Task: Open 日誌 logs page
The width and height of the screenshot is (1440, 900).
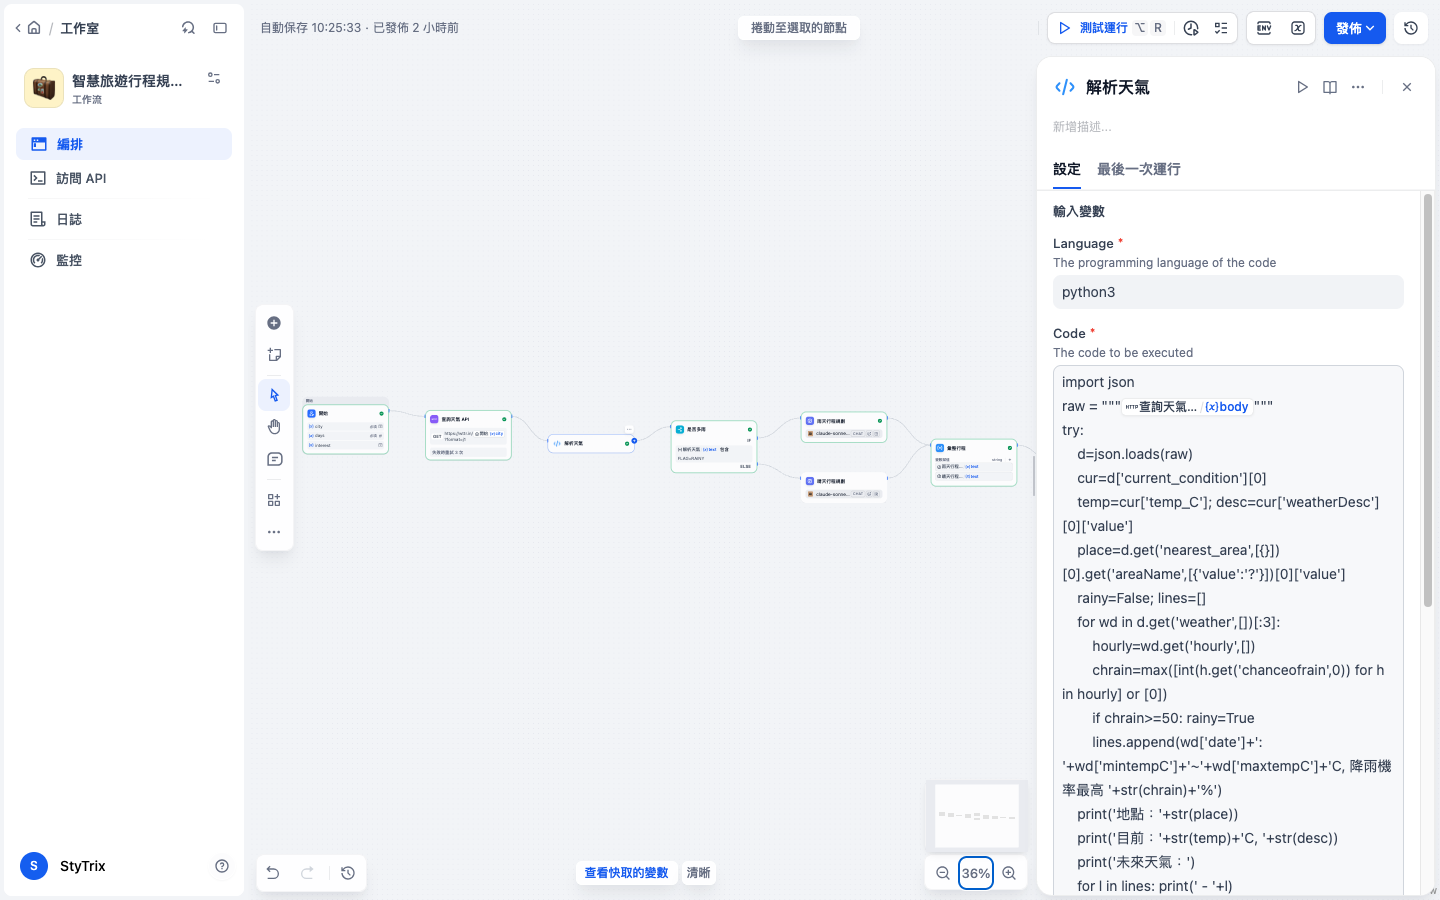Action: 124,219
